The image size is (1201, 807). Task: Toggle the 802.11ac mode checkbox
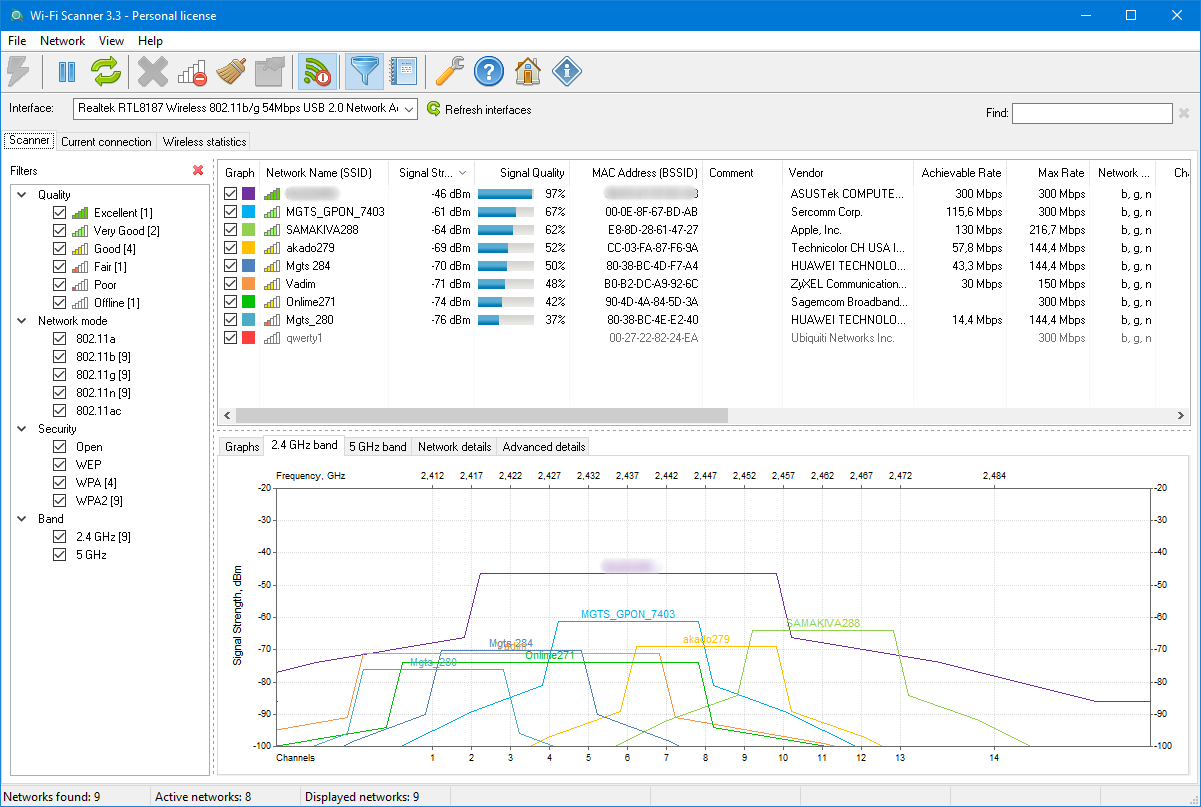[59, 411]
